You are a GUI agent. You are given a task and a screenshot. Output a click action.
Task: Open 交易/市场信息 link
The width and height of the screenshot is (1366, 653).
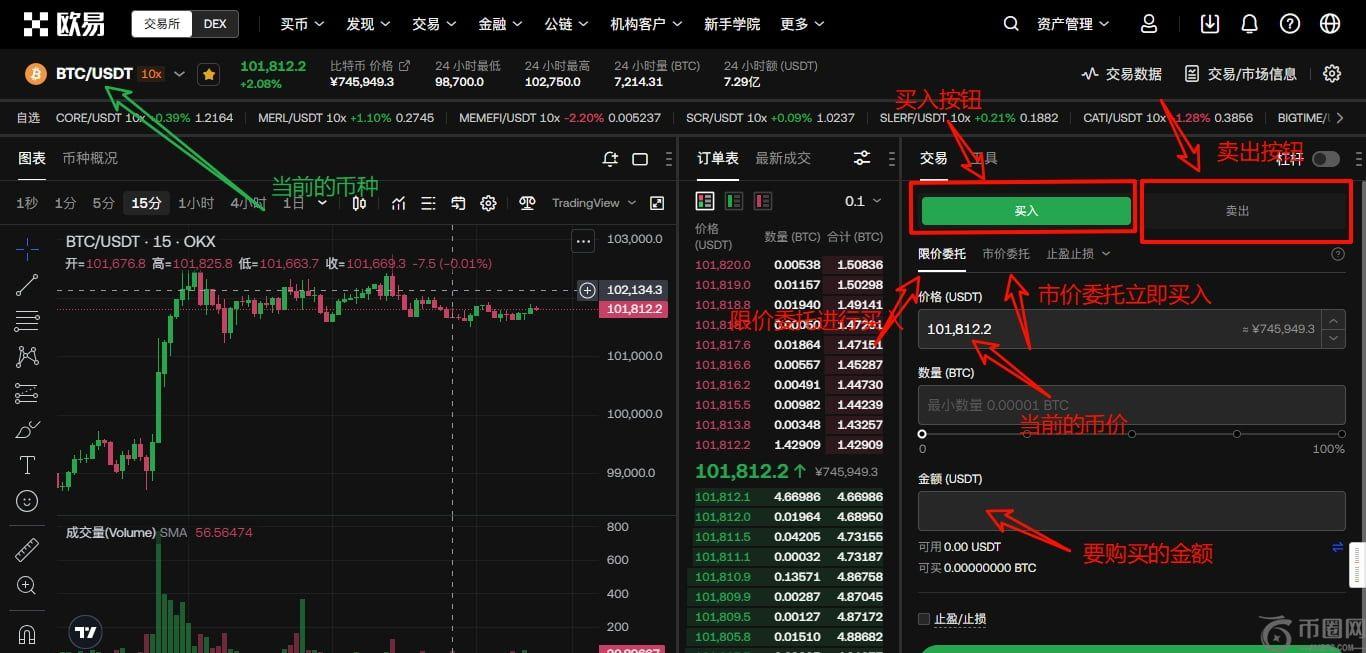pyautogui.click(x=1240, y=74)
